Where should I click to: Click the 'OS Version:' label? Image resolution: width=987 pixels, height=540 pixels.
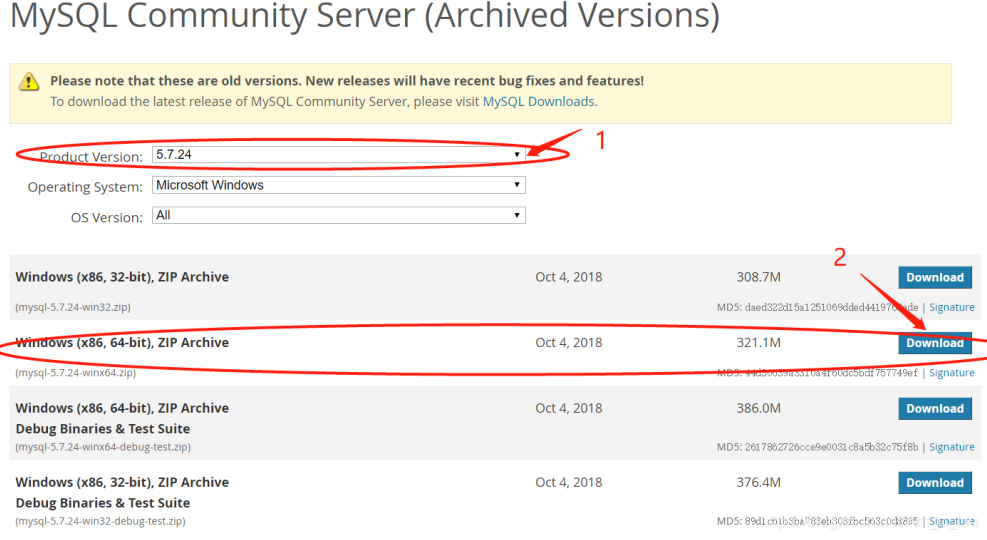tap(107, 217)
